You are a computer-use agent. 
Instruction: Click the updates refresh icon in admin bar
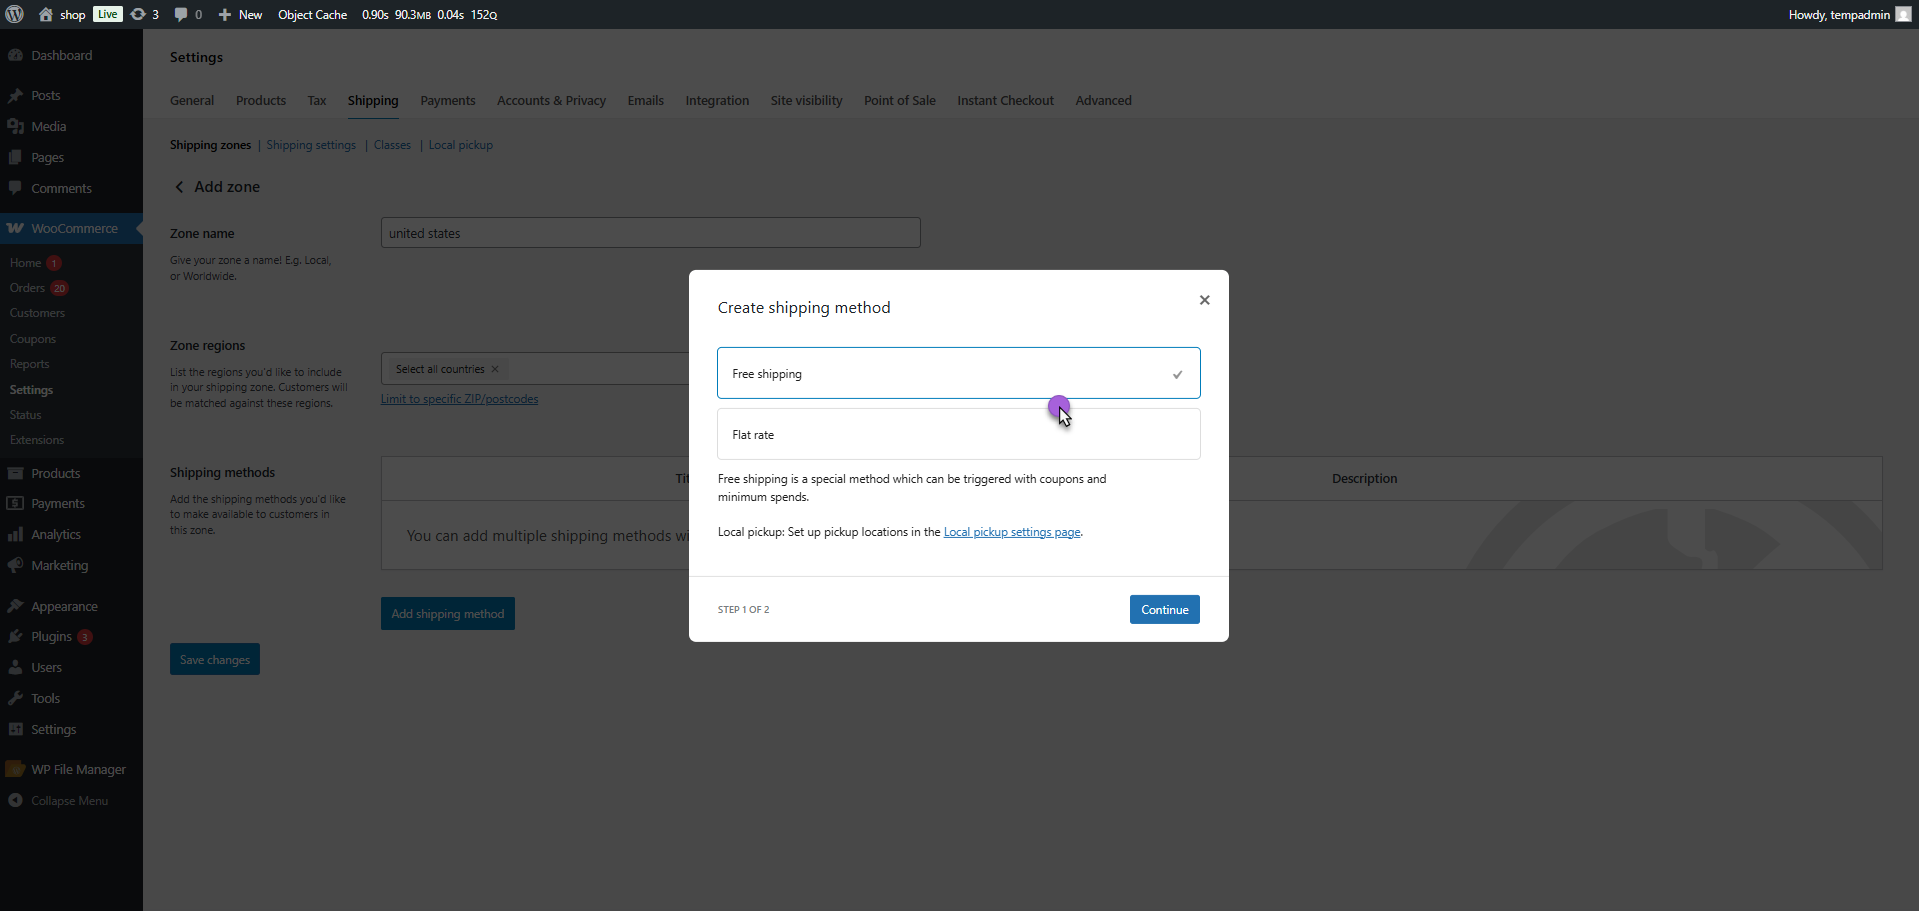[x=138, y=14]
